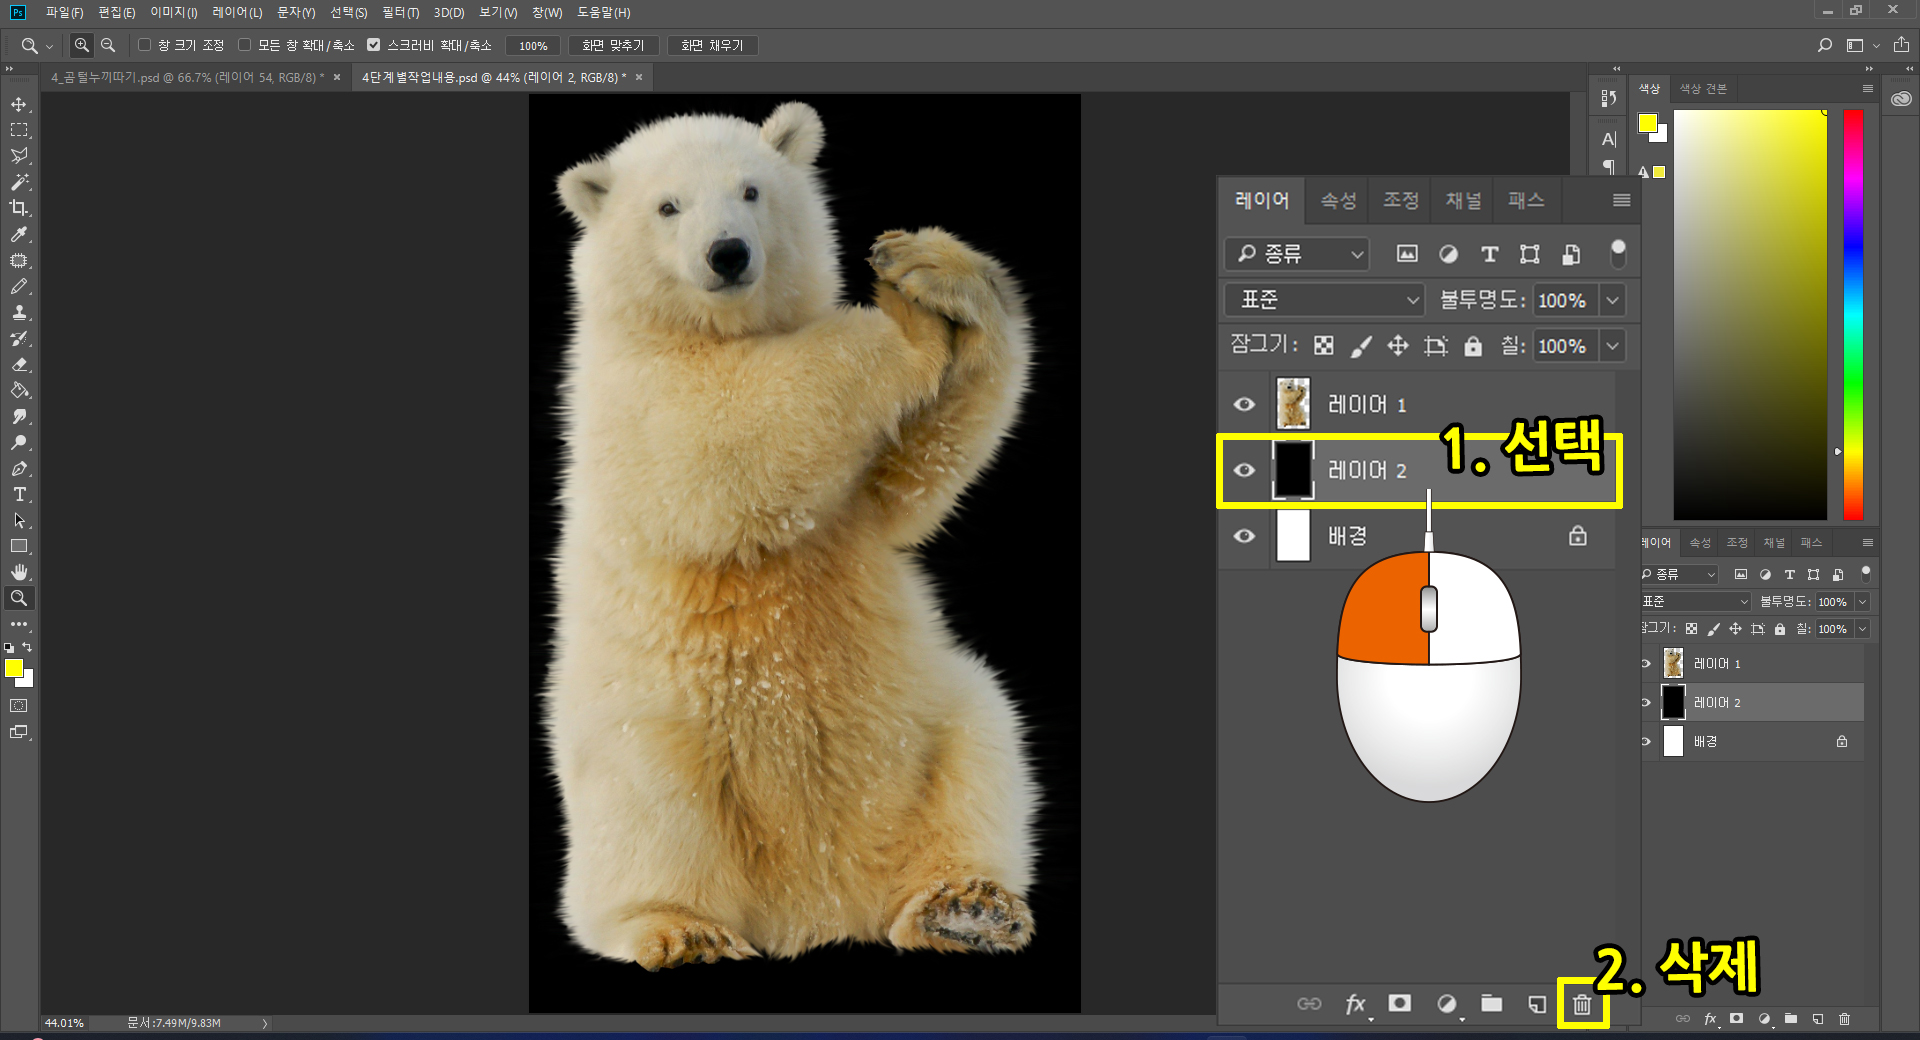Select the Eyedropper tool
This screenshot has height=1040, width=1920.
19,234
